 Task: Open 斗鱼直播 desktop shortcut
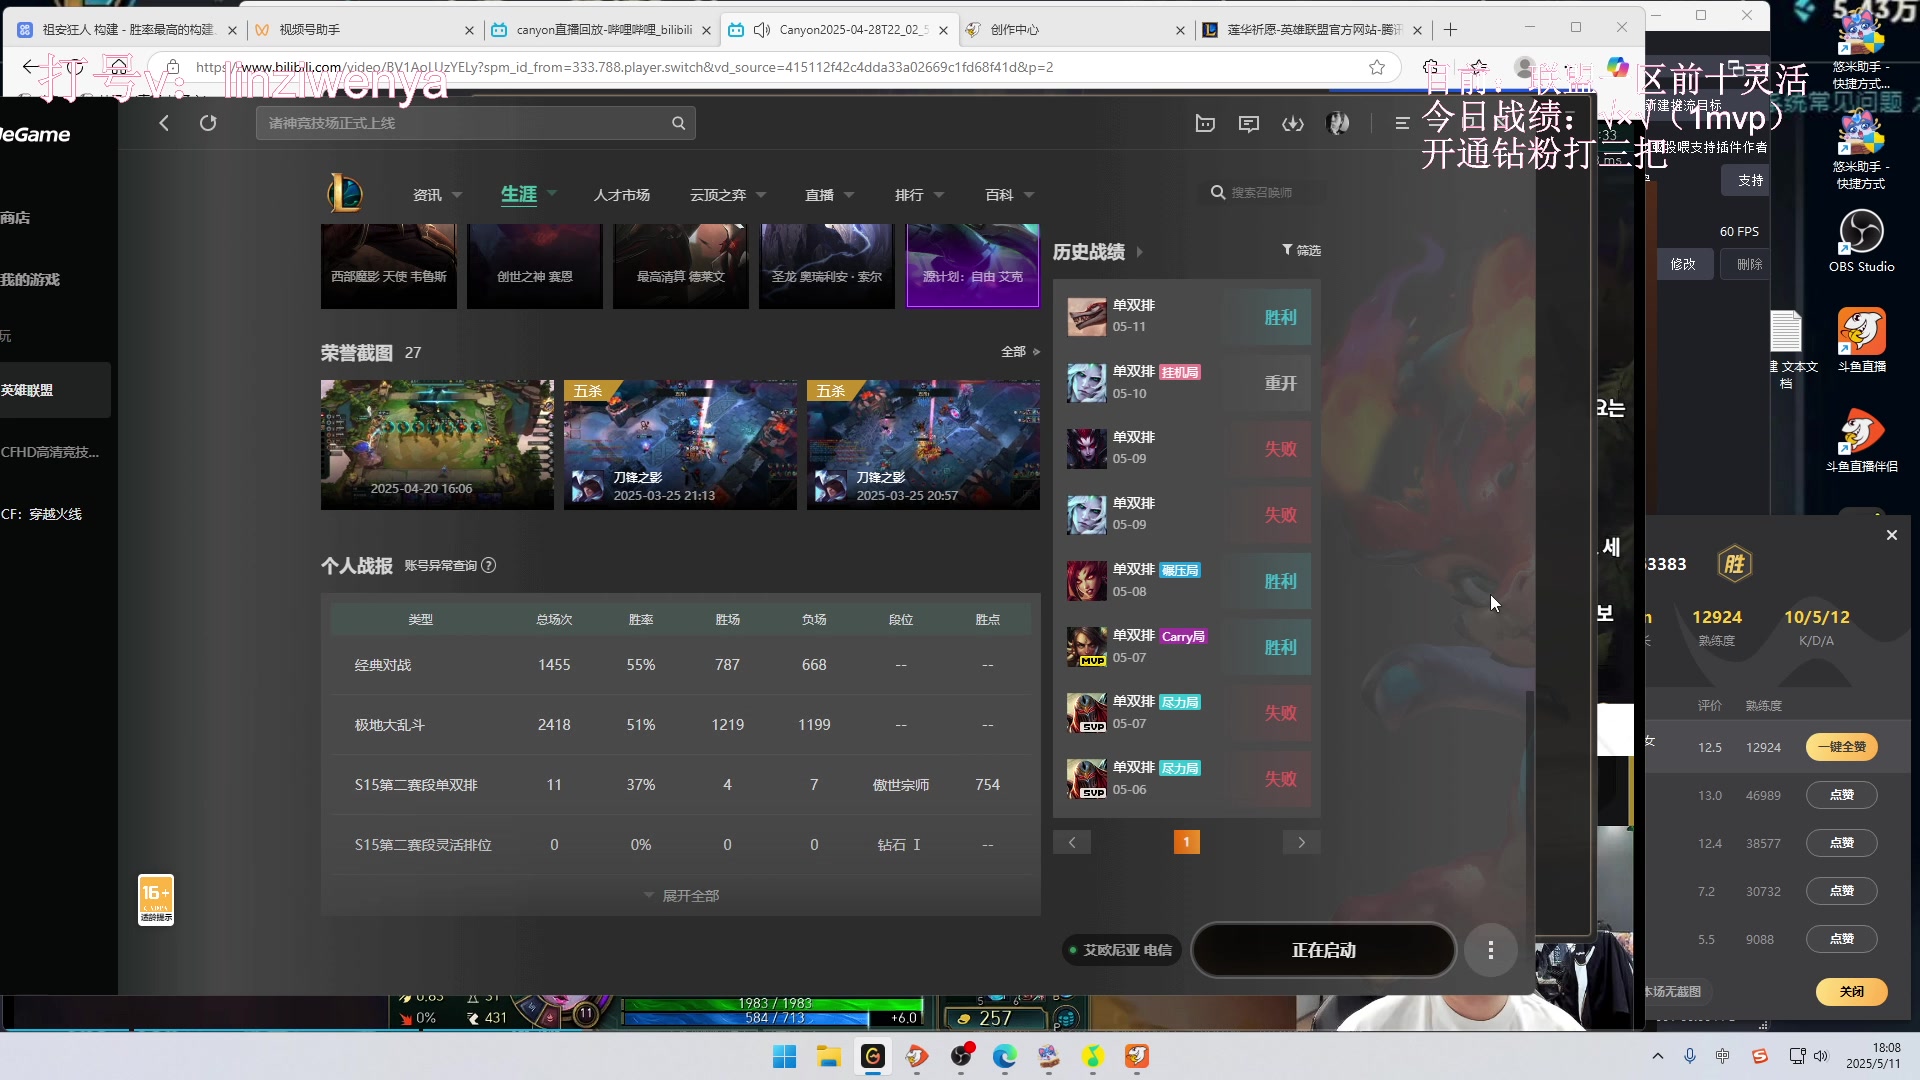pos(1861,340)
